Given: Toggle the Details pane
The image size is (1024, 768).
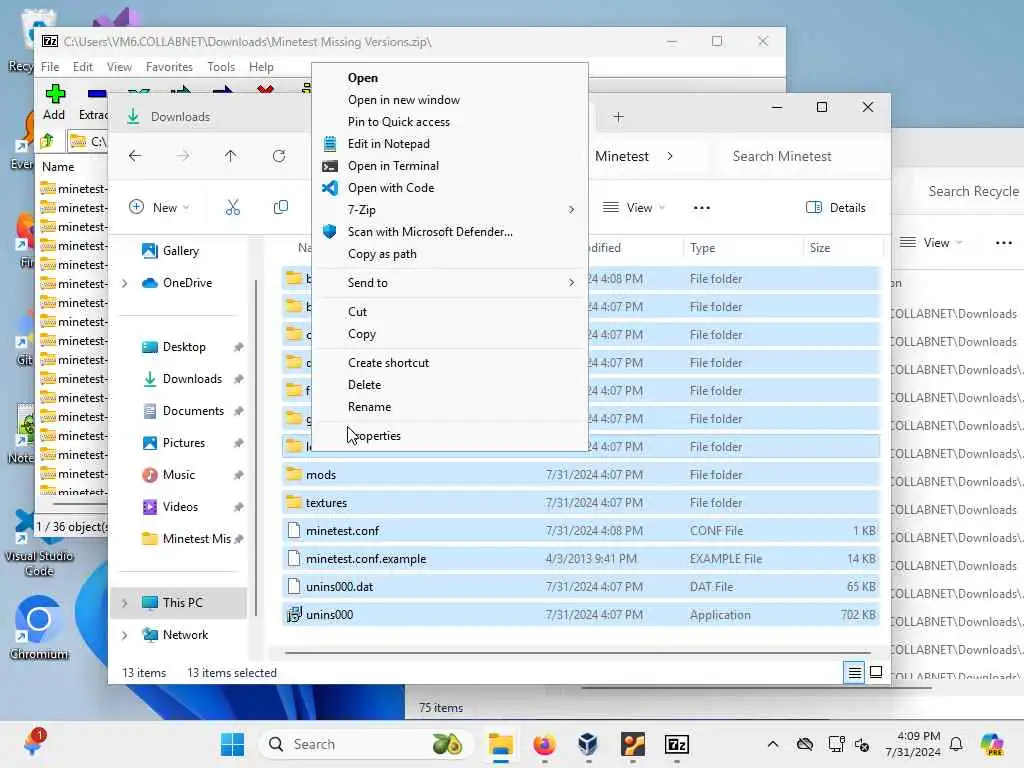Looking at the screenshot, I should pyautogui.click(x=836, y=208).
